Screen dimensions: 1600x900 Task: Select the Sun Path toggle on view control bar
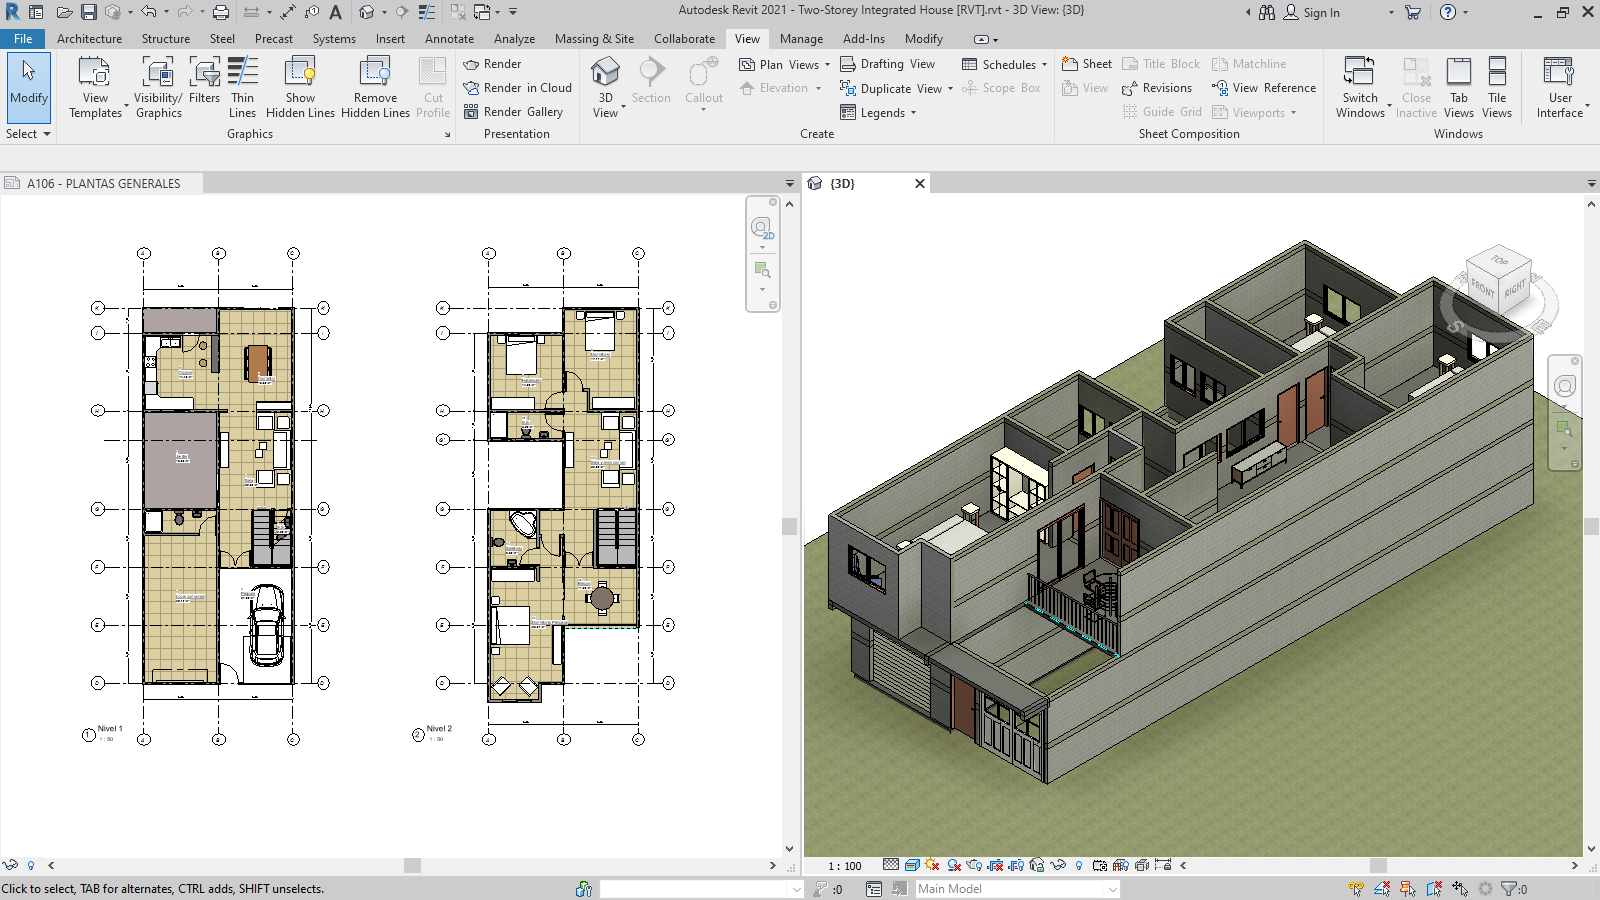pos(930,866)
